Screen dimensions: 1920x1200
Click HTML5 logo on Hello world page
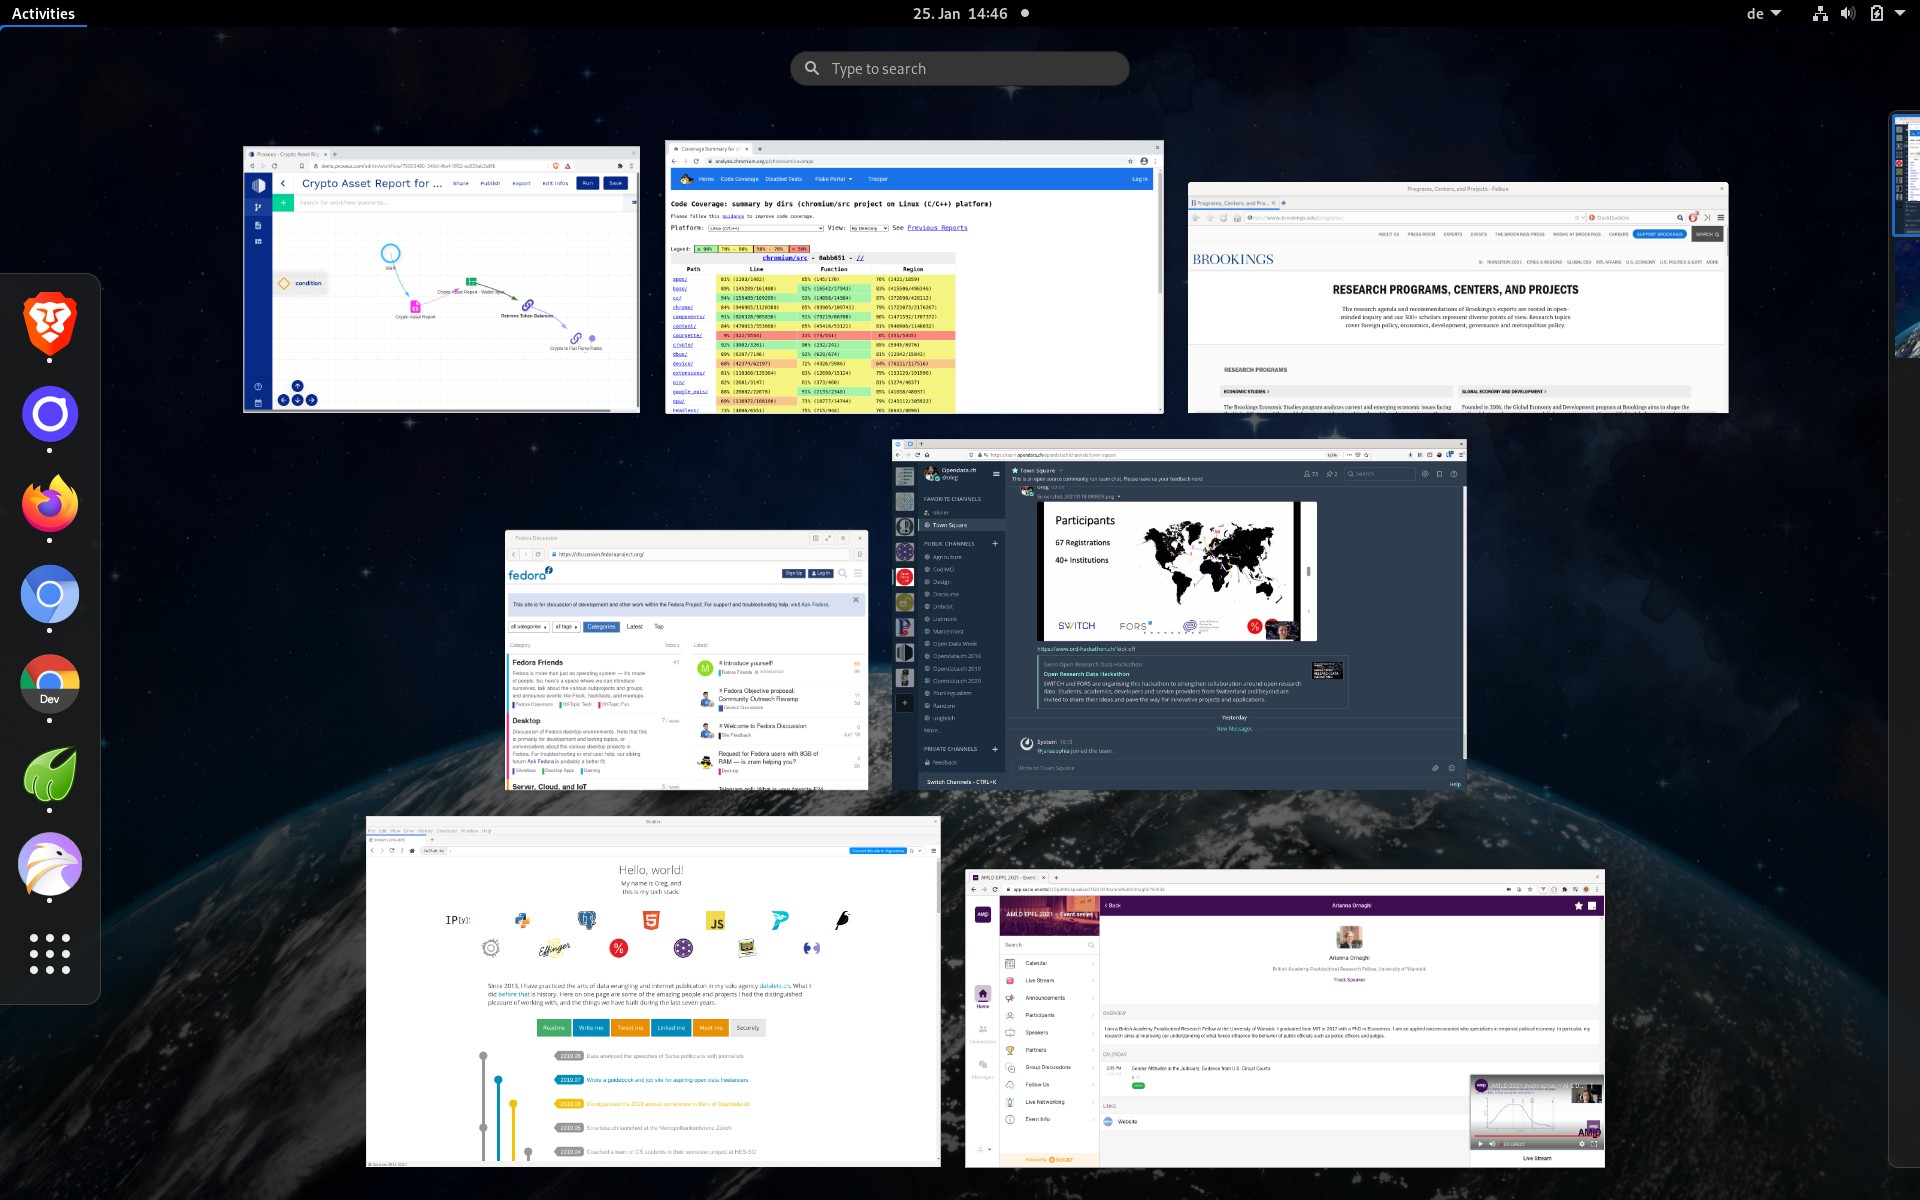pos(651,921)
